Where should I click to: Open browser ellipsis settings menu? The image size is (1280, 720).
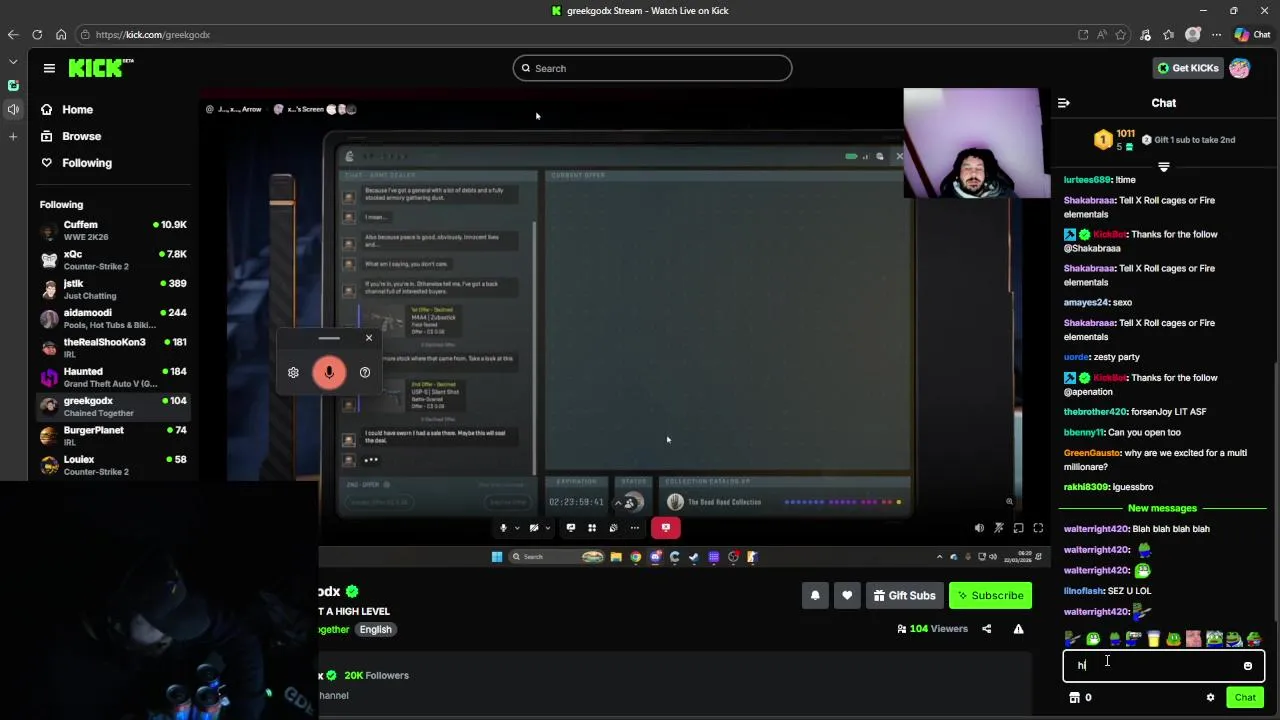1217,34
